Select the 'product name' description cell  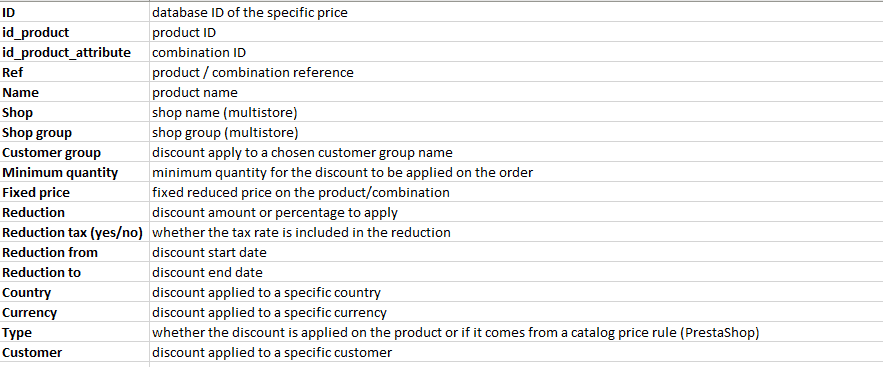516,92
